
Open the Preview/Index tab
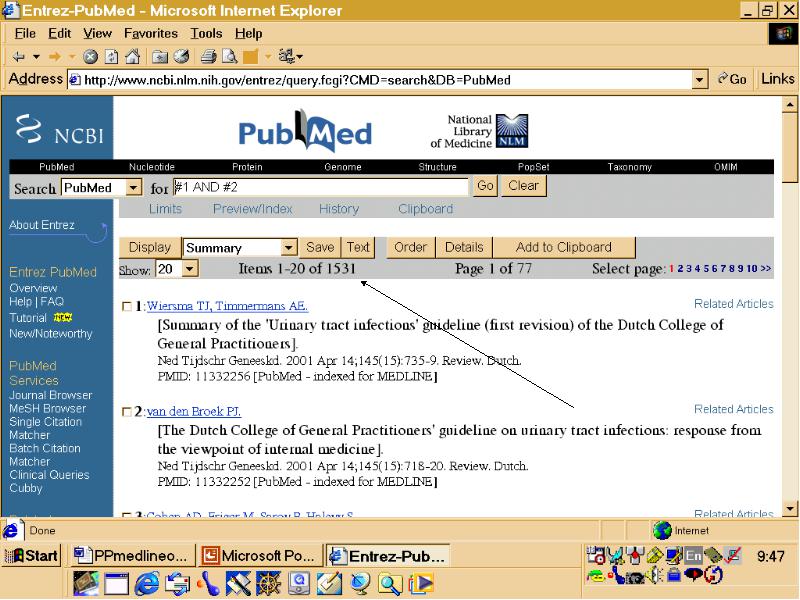253,209
